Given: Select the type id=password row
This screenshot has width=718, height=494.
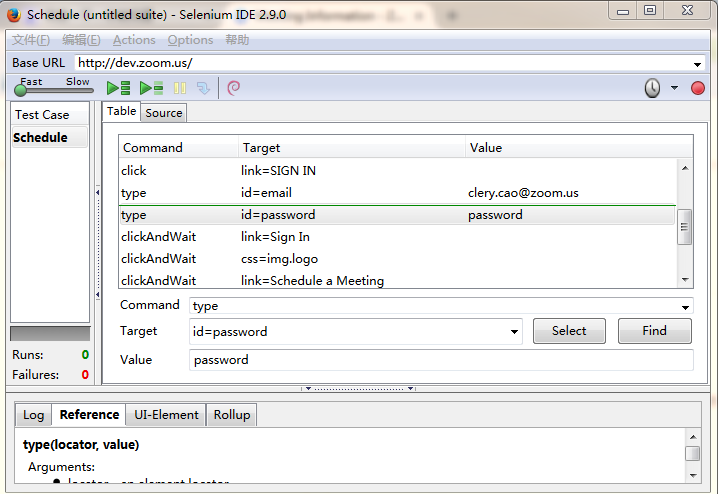Looking at the screenshot, I should click(x=397, y=215).
